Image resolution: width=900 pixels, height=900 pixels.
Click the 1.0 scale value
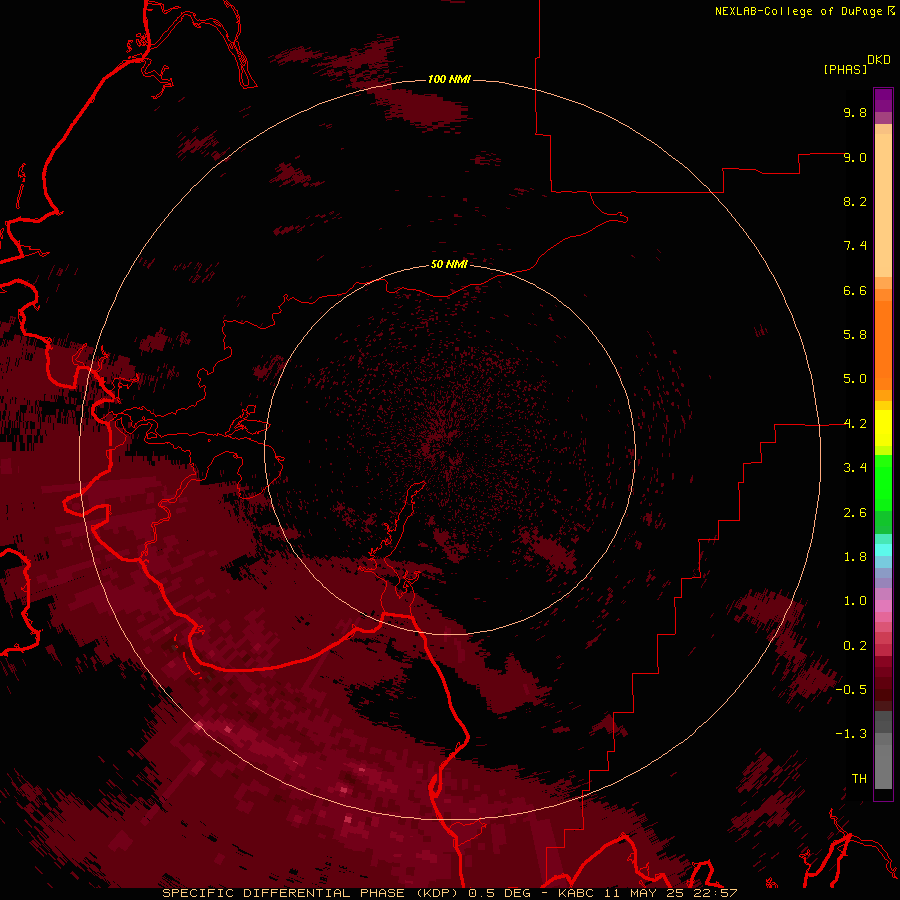(855, 601)
